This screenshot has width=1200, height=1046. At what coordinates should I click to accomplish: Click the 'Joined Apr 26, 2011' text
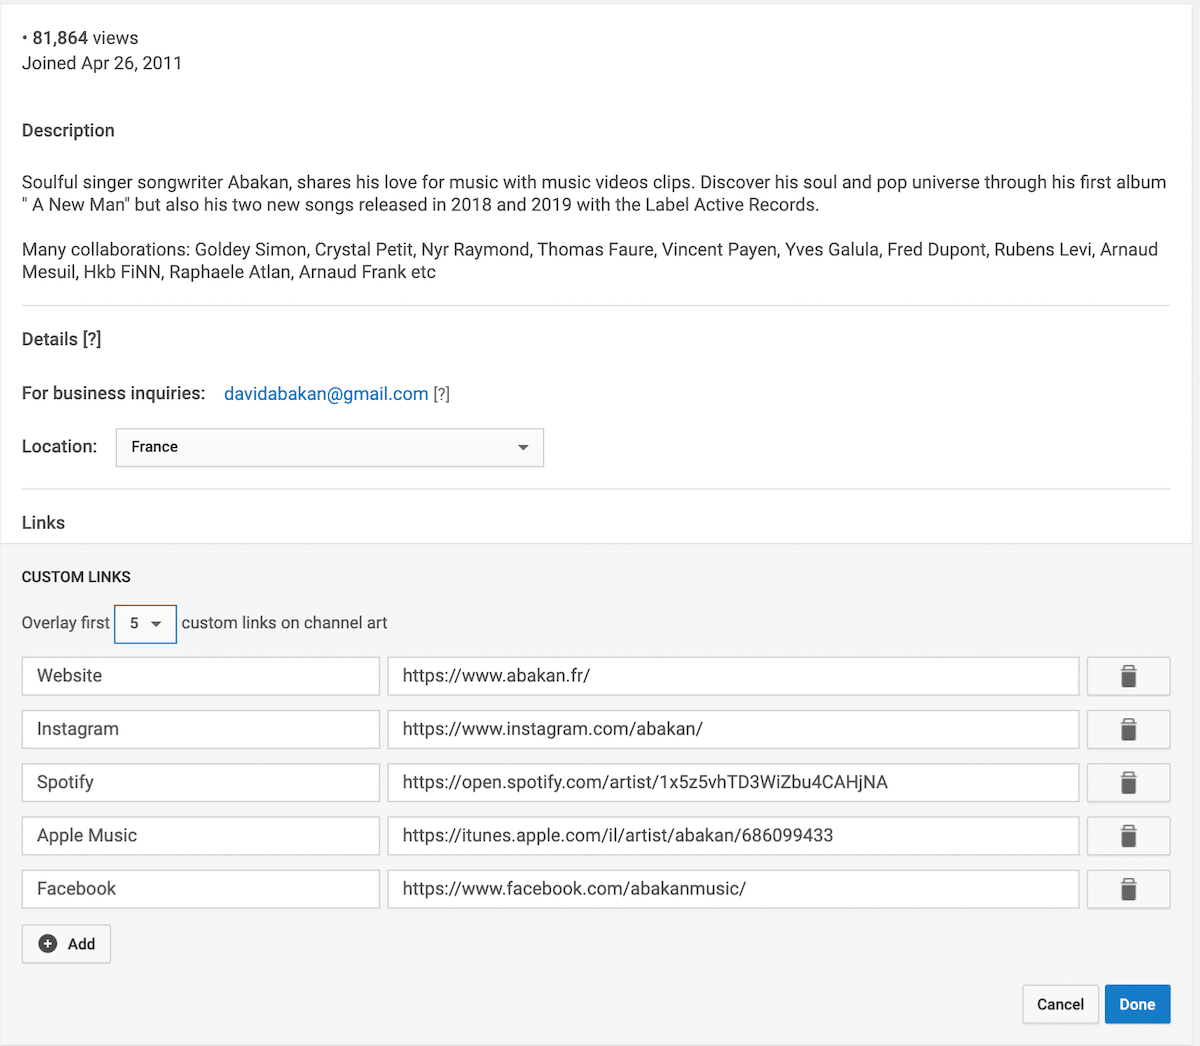(102, 63)
